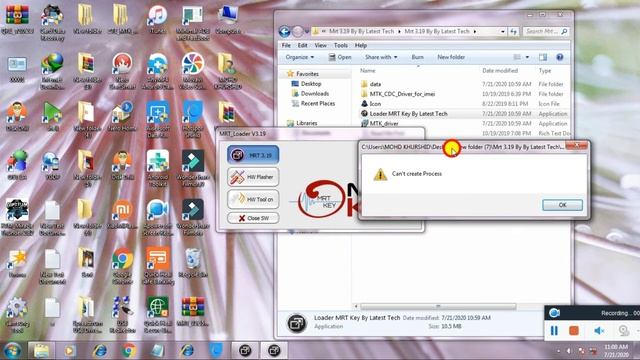Launch MRT 3.19 in the MRT_Loader window
The image size is (640, 360).
point(253,155)
